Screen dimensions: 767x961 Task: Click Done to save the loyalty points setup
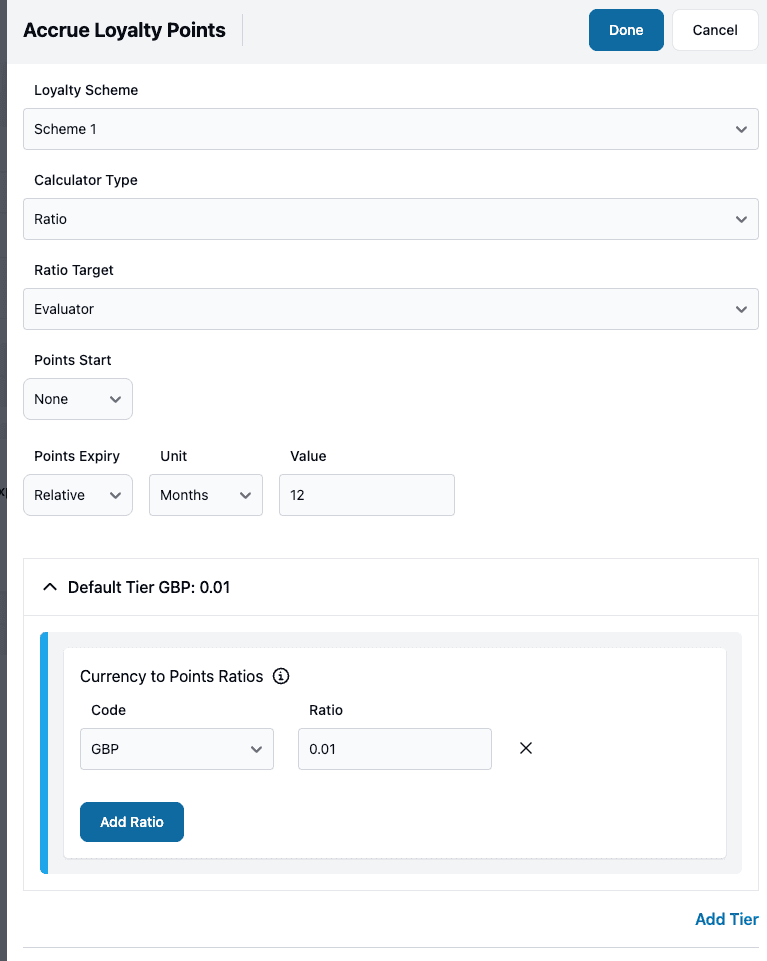point(626,30)
